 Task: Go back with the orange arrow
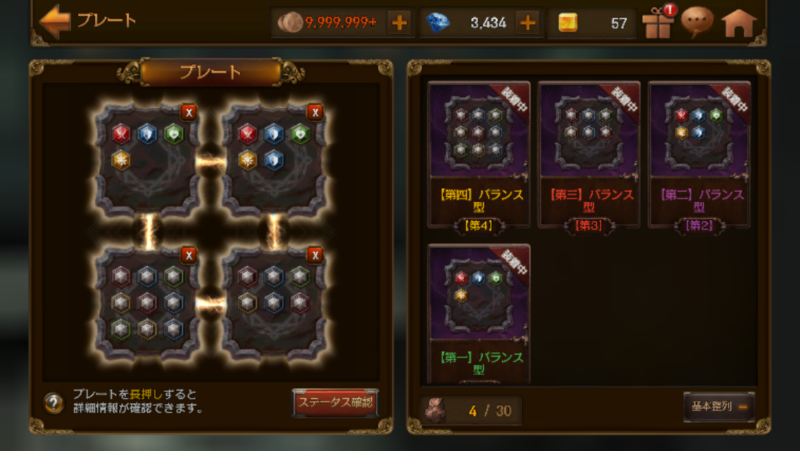(55, 21)
